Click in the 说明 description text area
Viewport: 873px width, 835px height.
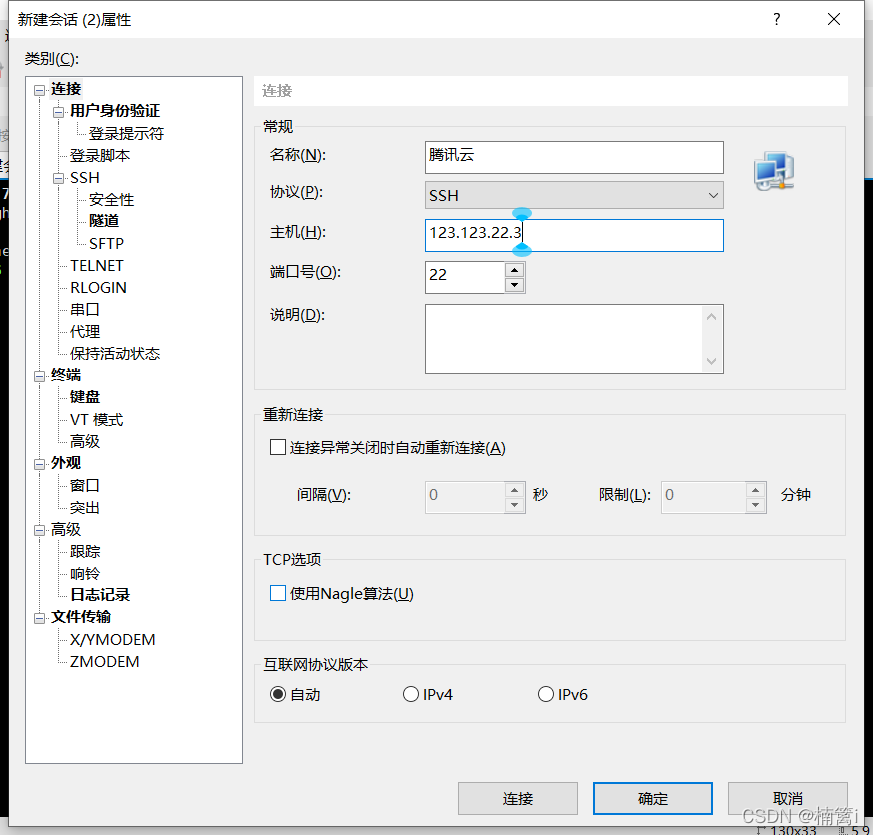click(565, 338)
